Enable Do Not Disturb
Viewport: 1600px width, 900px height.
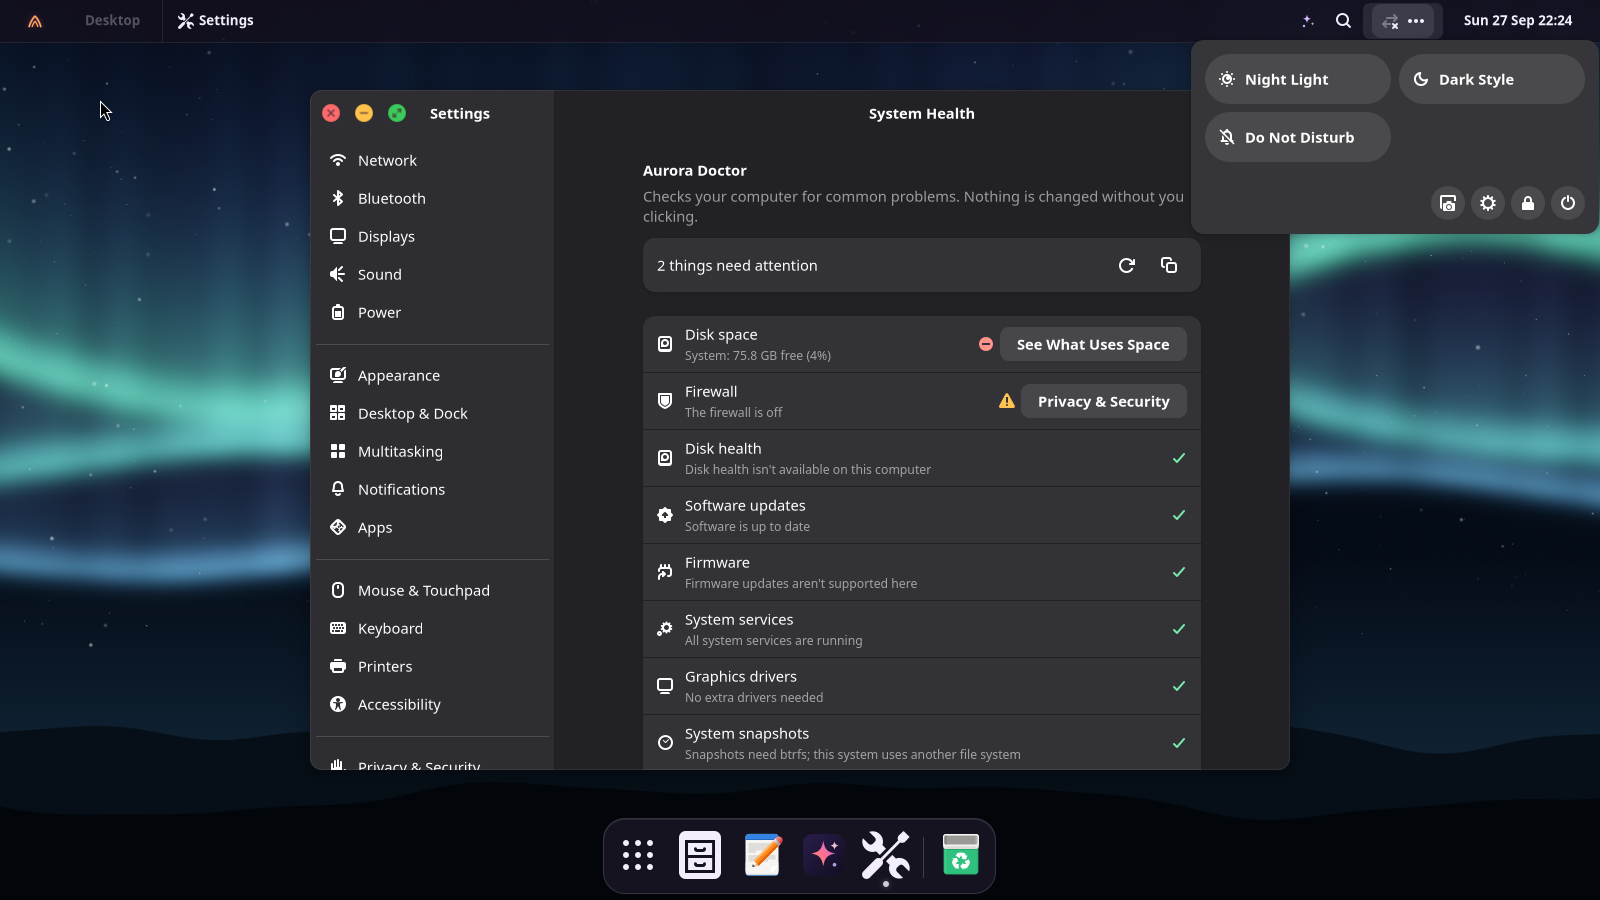(x=1297, y=137)
